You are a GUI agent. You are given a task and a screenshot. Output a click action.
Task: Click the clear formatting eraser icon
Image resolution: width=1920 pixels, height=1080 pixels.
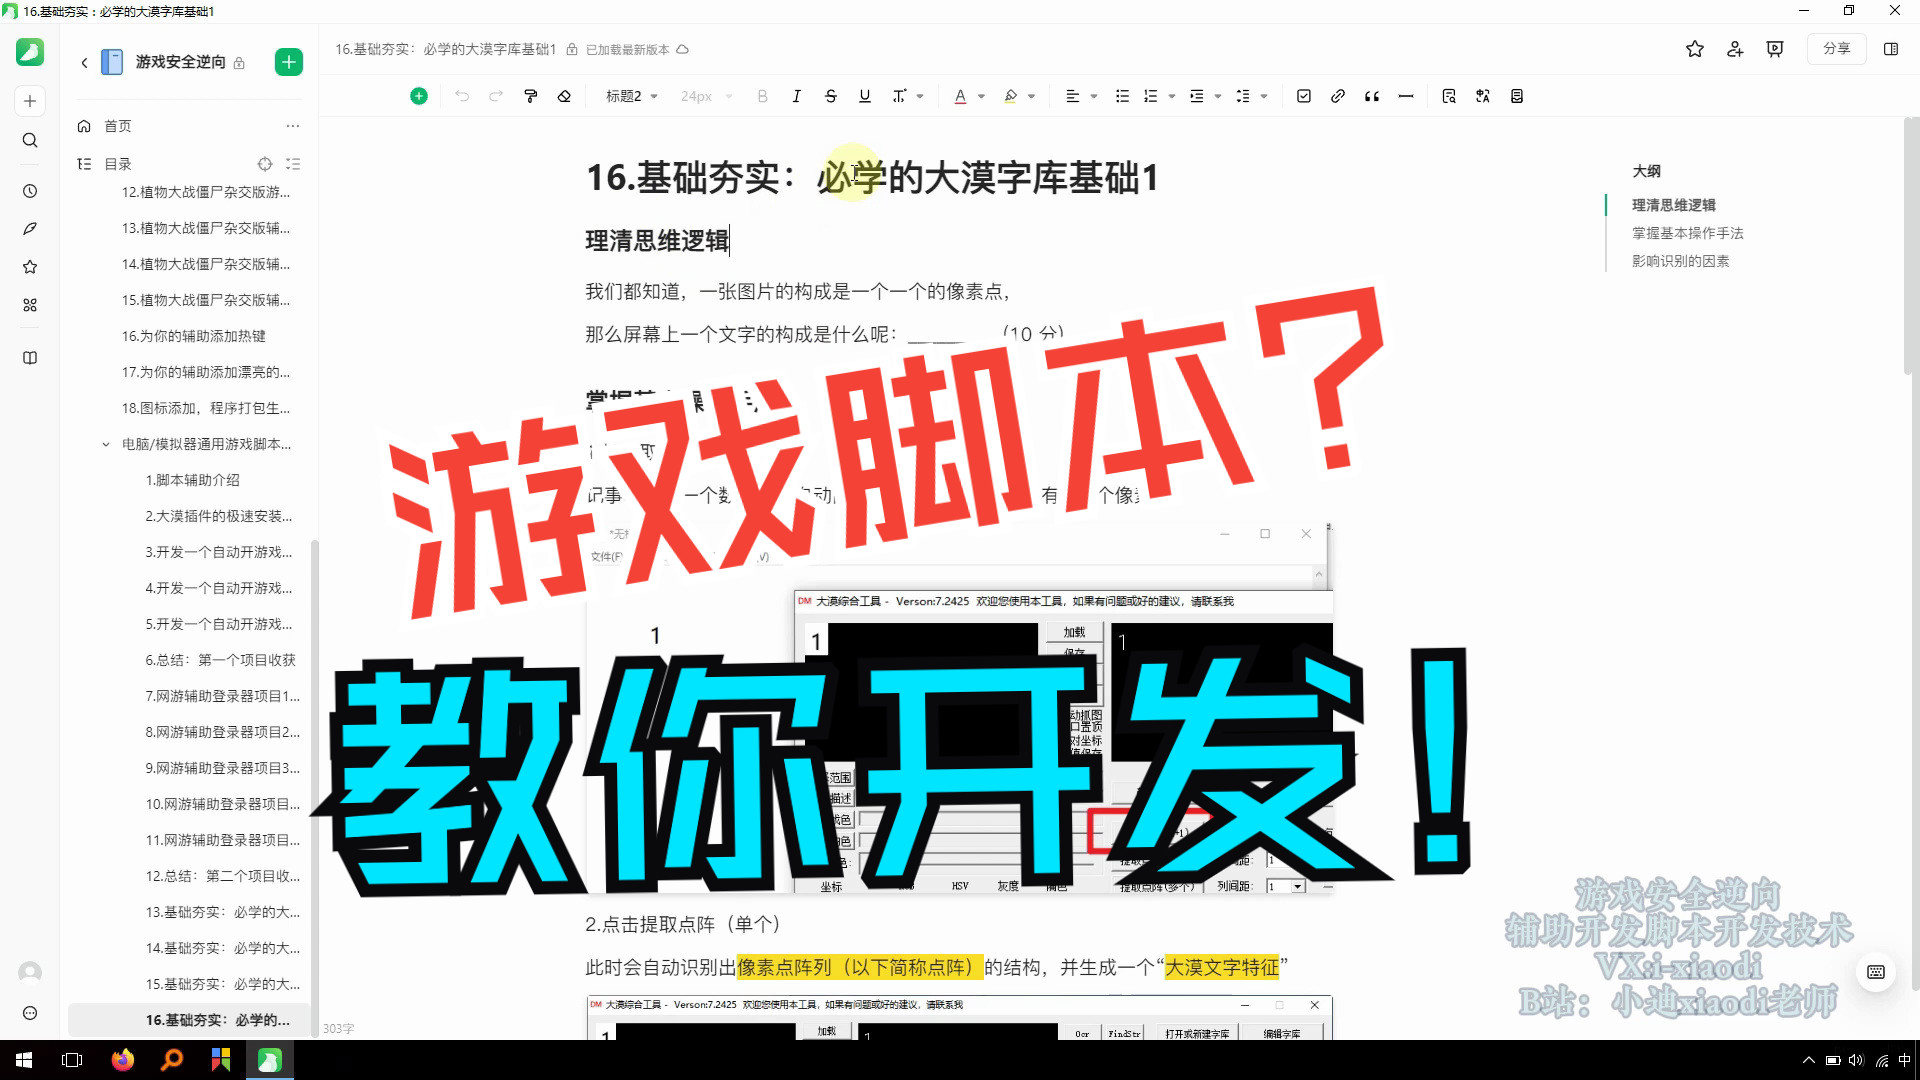[565, 96]
